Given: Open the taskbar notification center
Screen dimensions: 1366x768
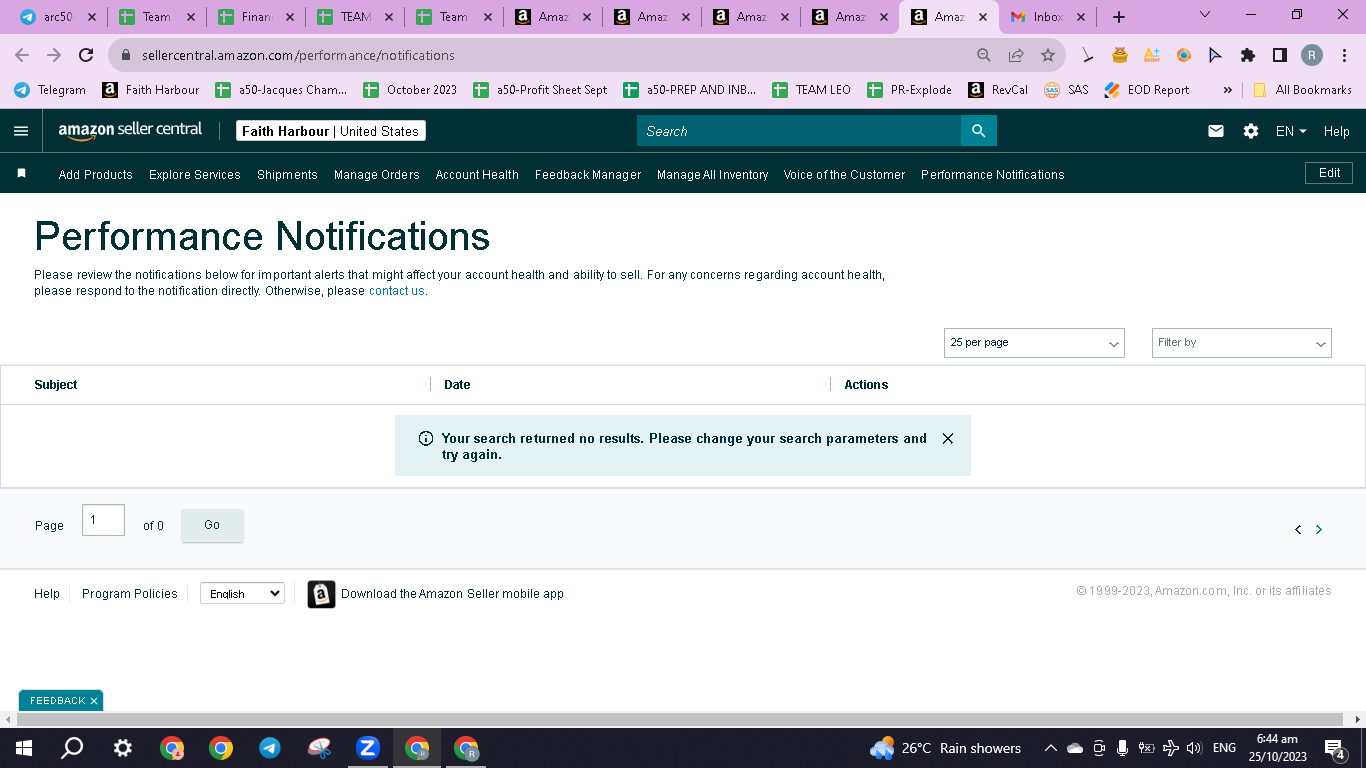Looking at the screenshot, I should click(1335, 748).
